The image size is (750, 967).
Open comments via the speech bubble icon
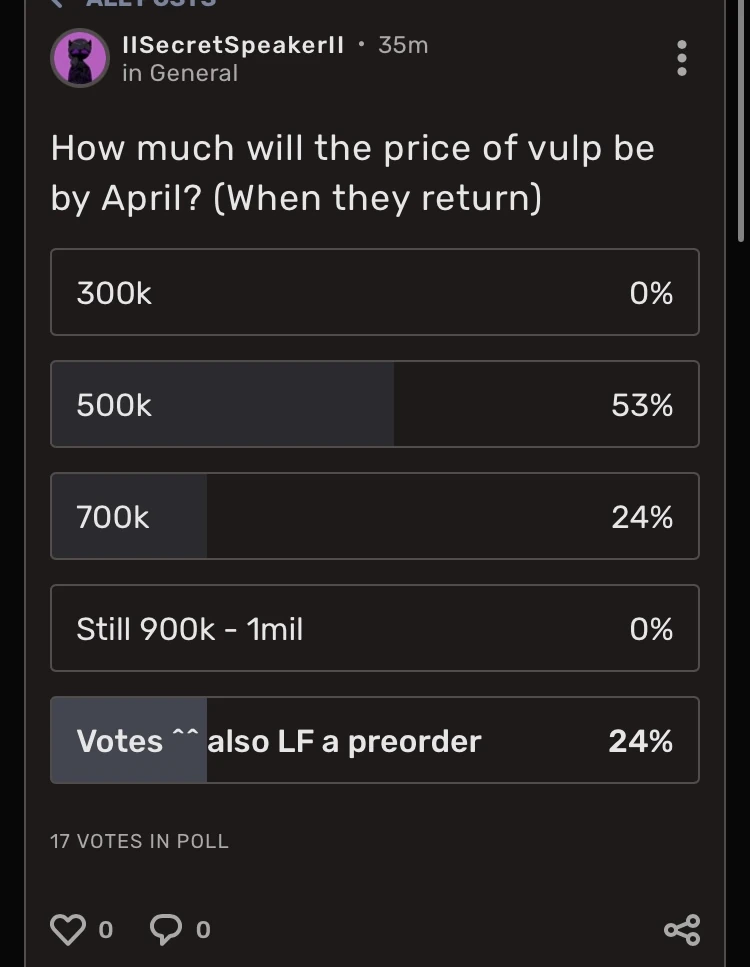point(165,929)
